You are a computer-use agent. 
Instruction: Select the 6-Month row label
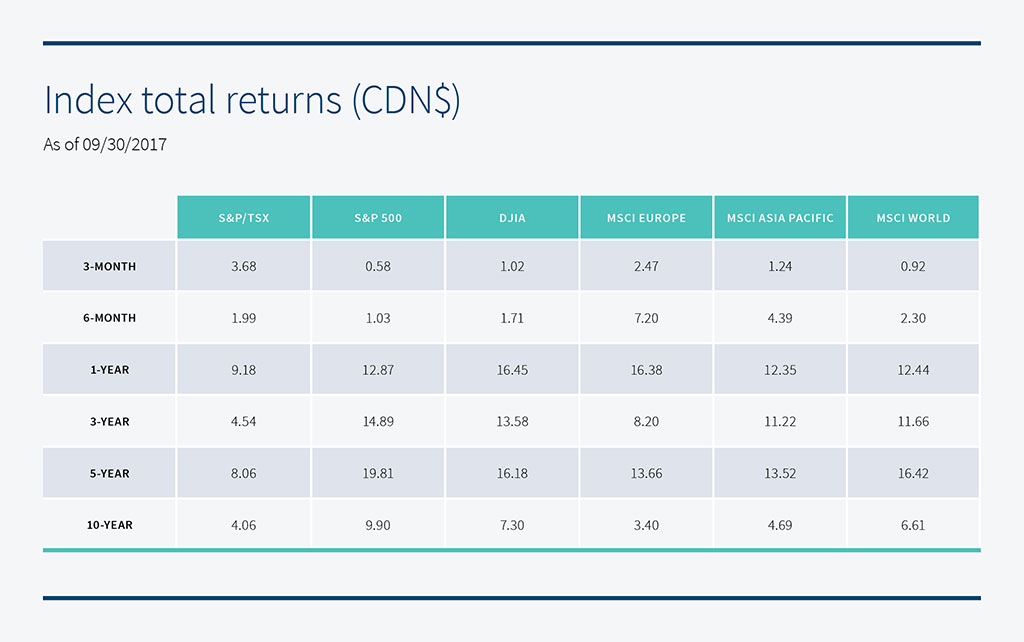click(x=109, y=318)
